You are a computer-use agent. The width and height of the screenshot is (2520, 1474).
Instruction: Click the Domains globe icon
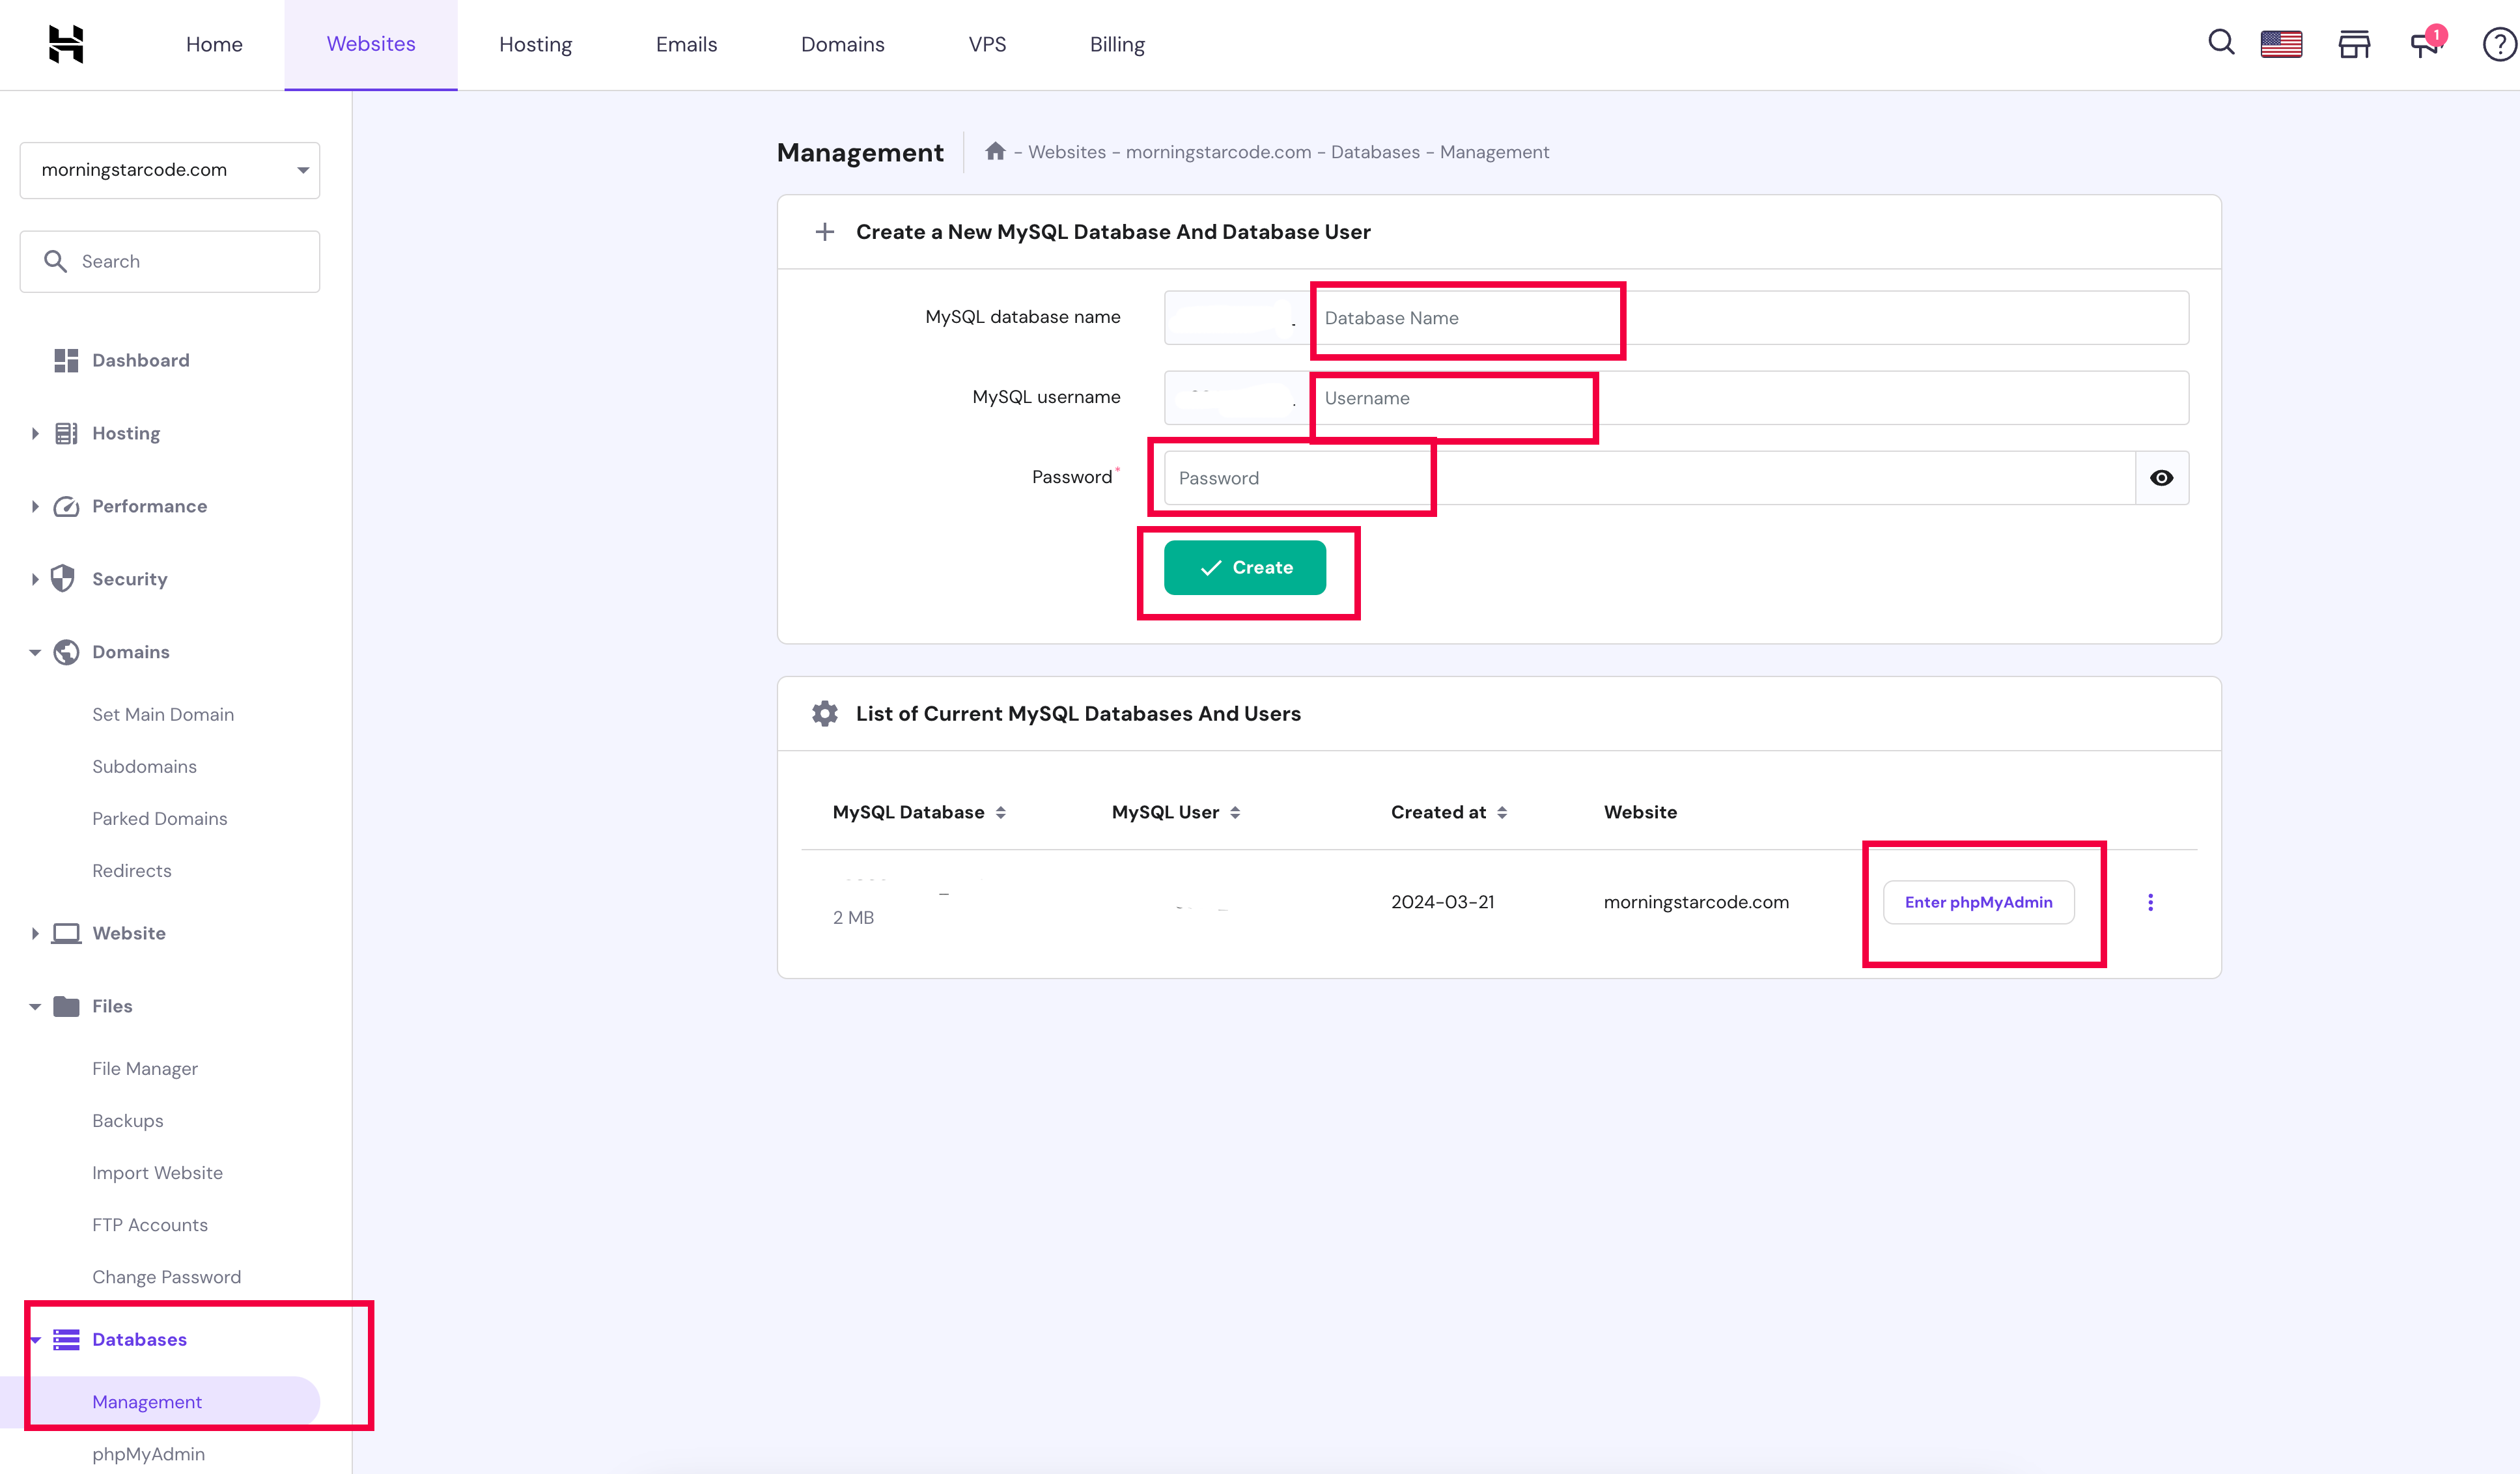tap(66, 652)
